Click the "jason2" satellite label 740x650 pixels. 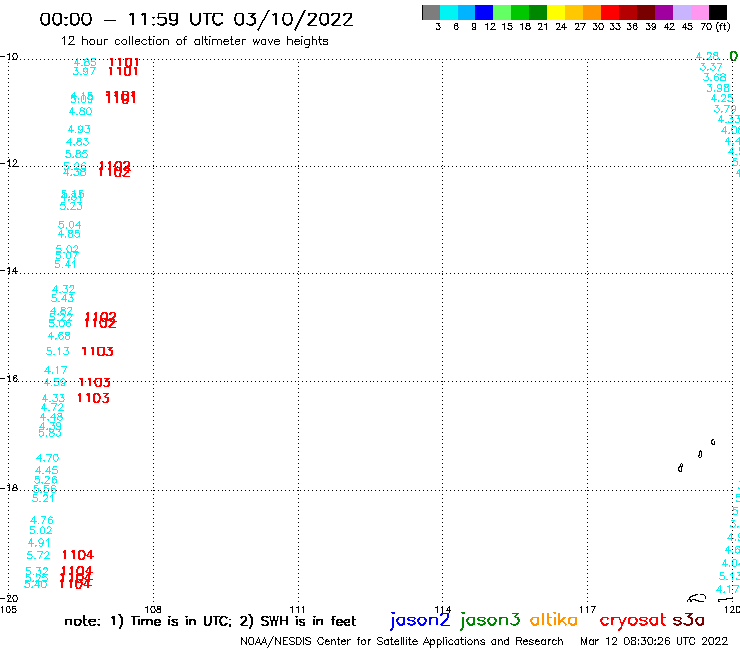click(x=420, y=620)
